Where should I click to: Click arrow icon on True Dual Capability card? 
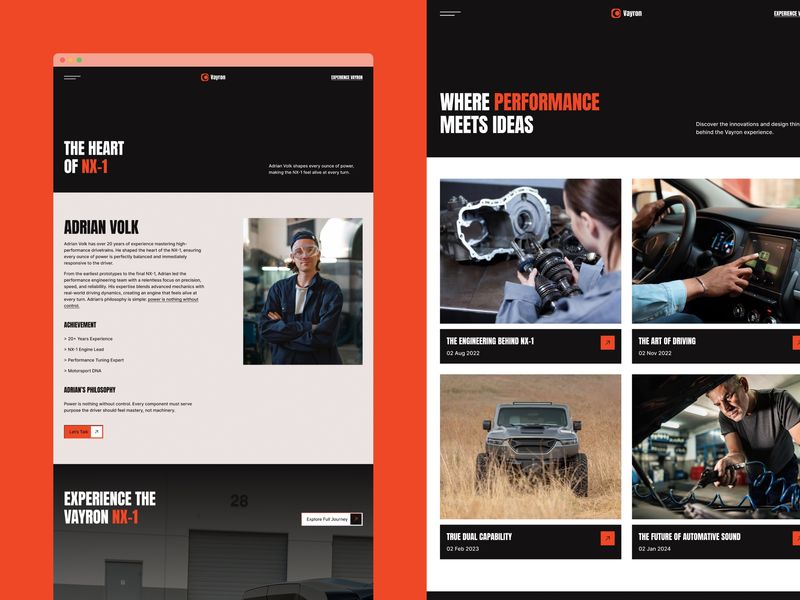click(x=607, y=538)
